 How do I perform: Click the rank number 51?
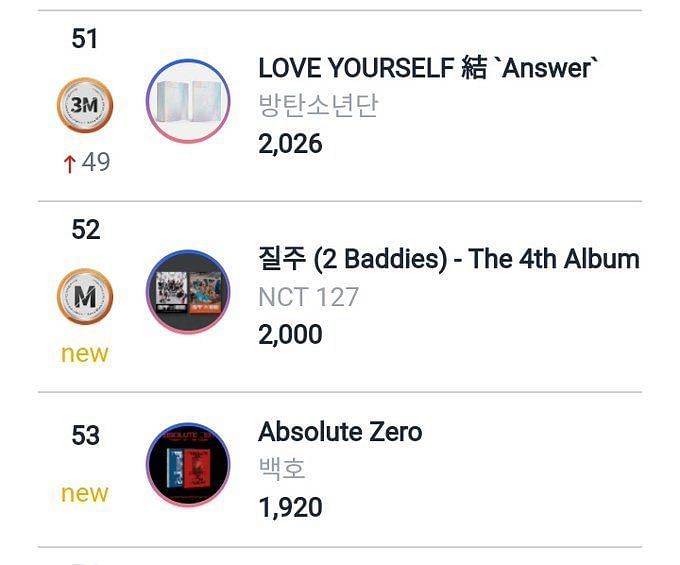point(85,39)
